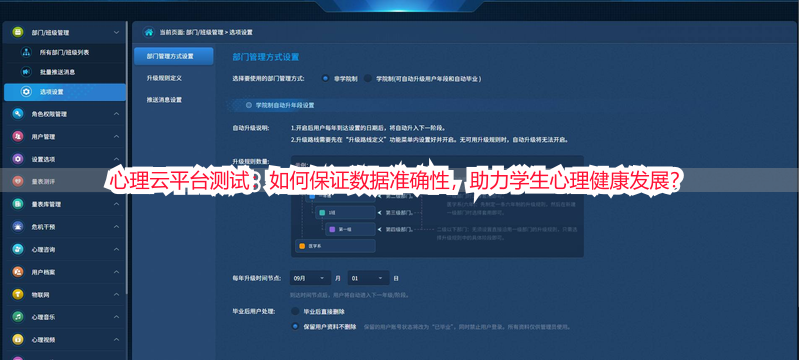Click the 部门/班级管理 sidebar icon

click(18, 32)
